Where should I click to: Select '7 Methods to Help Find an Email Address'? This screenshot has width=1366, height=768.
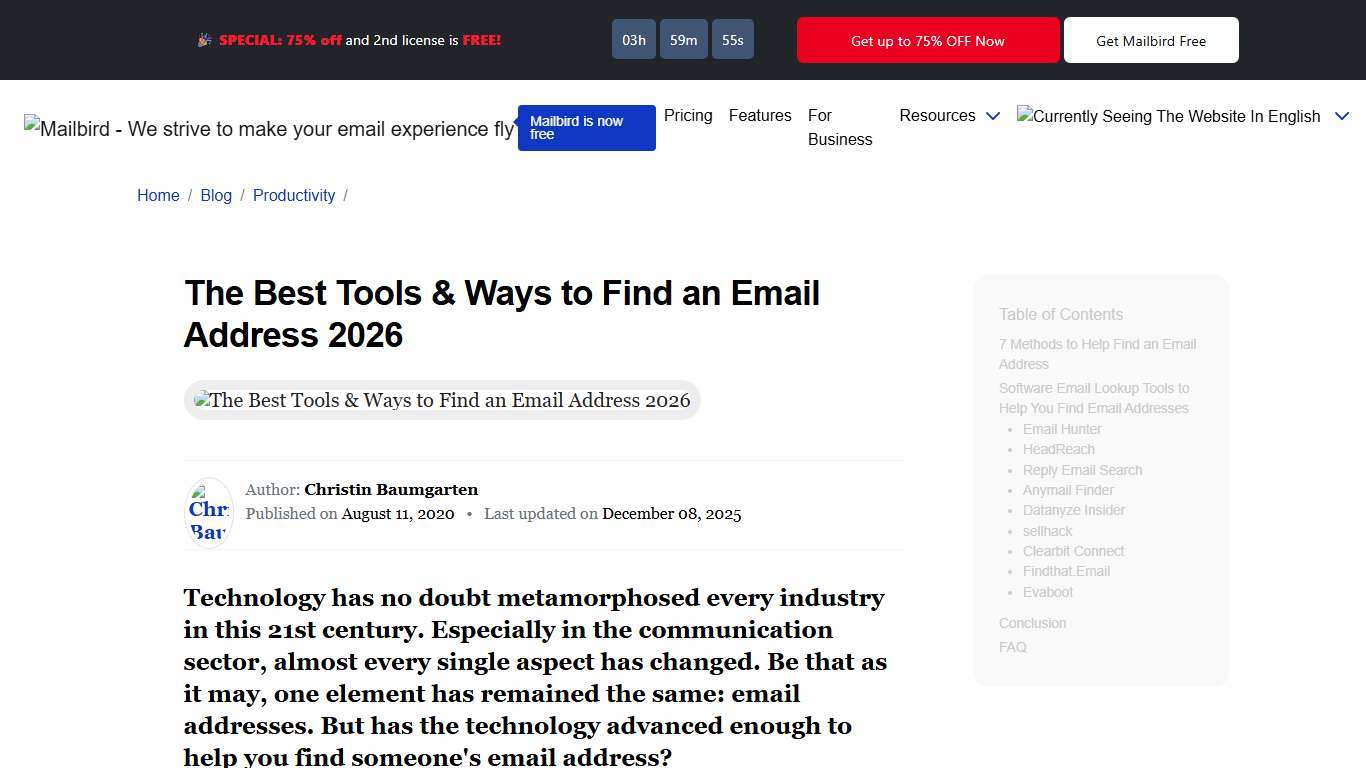coord(1097,354)
